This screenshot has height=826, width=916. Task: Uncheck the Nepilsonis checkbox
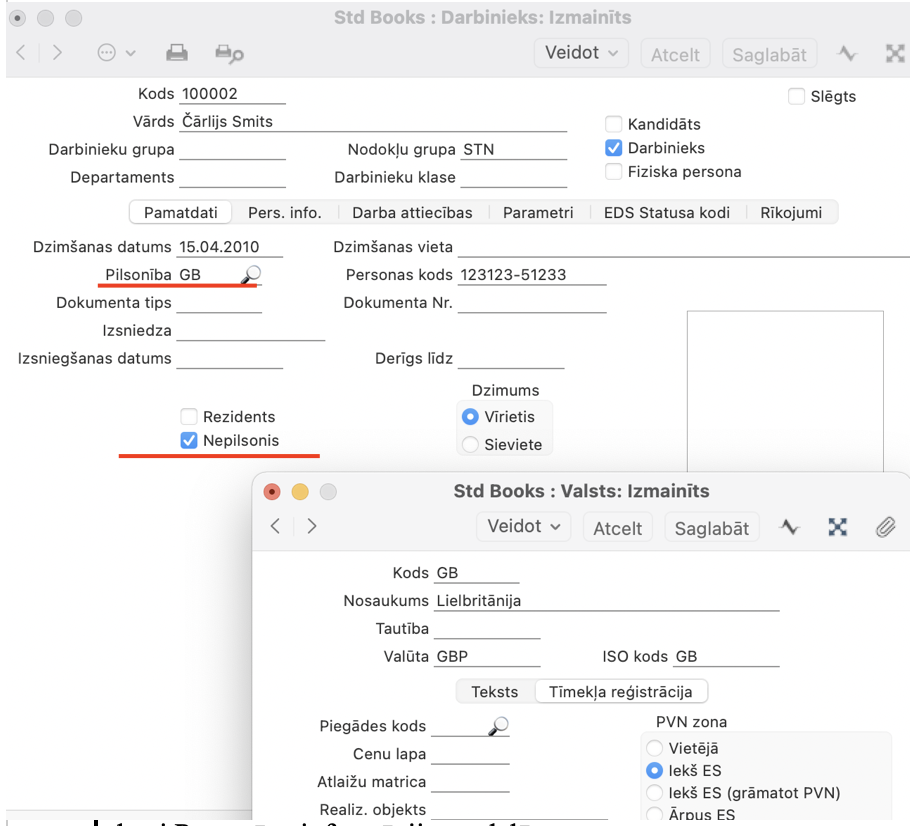coord(189,441)
